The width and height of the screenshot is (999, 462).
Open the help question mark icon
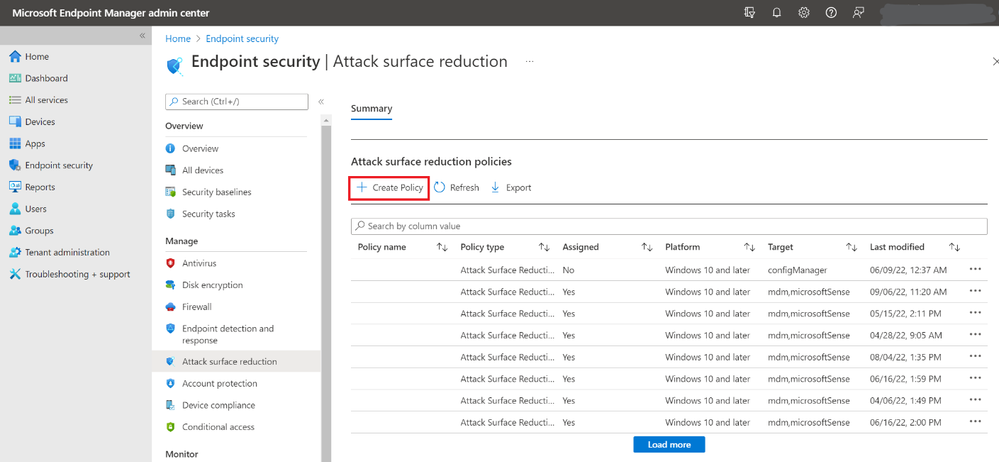pos(831,13)
